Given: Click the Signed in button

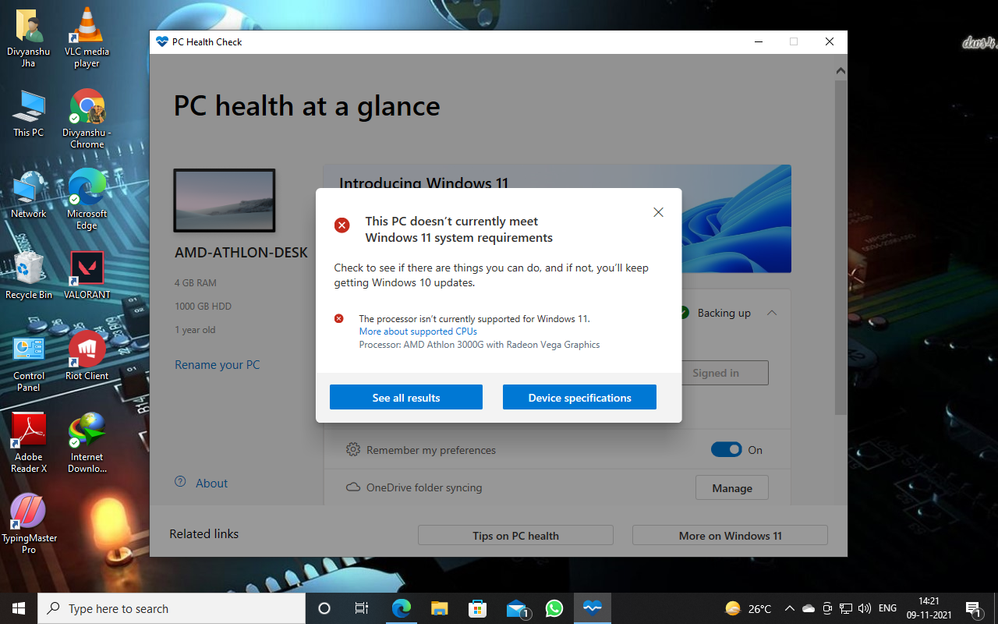Looking at the screenshot, I should (725, 373).
